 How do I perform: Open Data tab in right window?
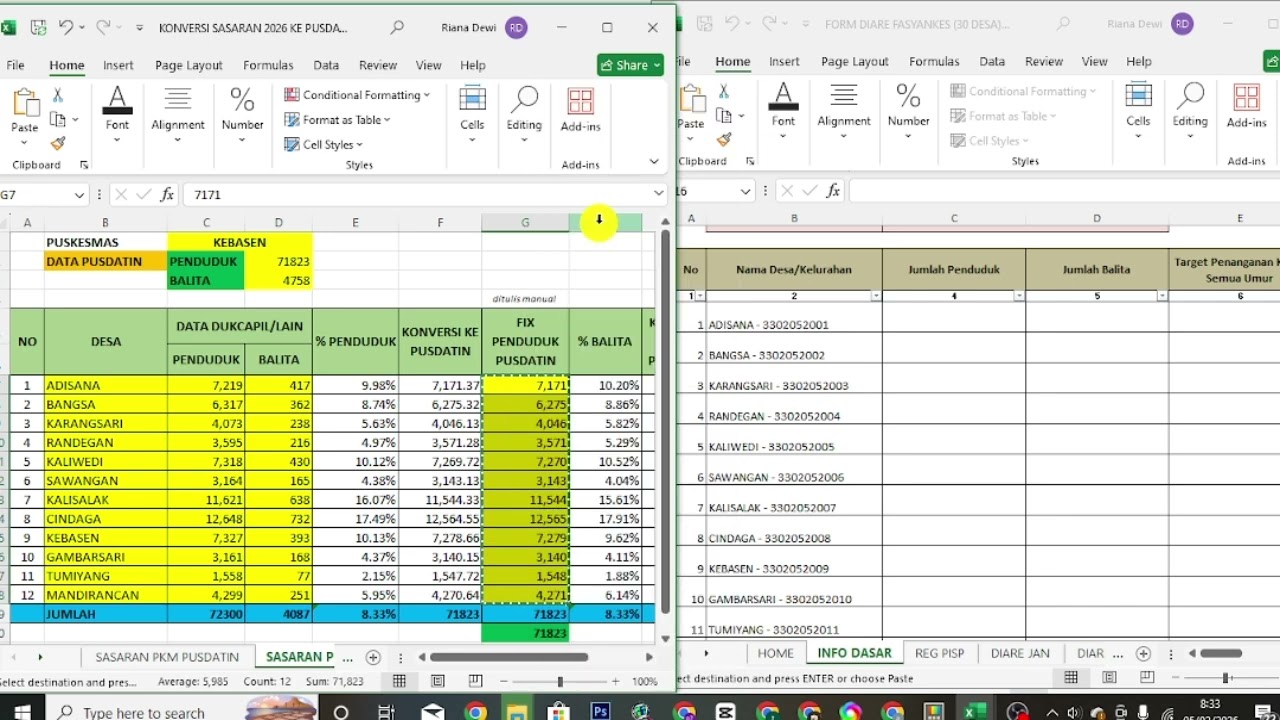[992, 61]
